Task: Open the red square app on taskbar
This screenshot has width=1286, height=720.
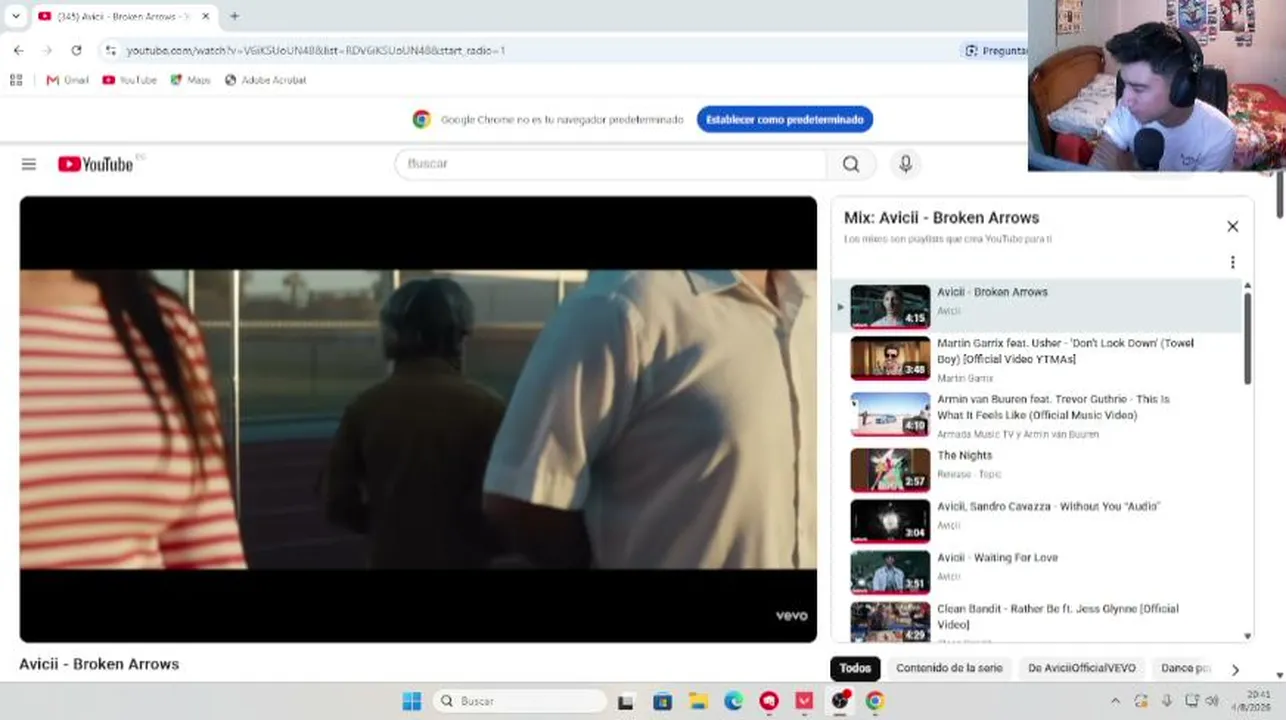Action: click(804, 702)
